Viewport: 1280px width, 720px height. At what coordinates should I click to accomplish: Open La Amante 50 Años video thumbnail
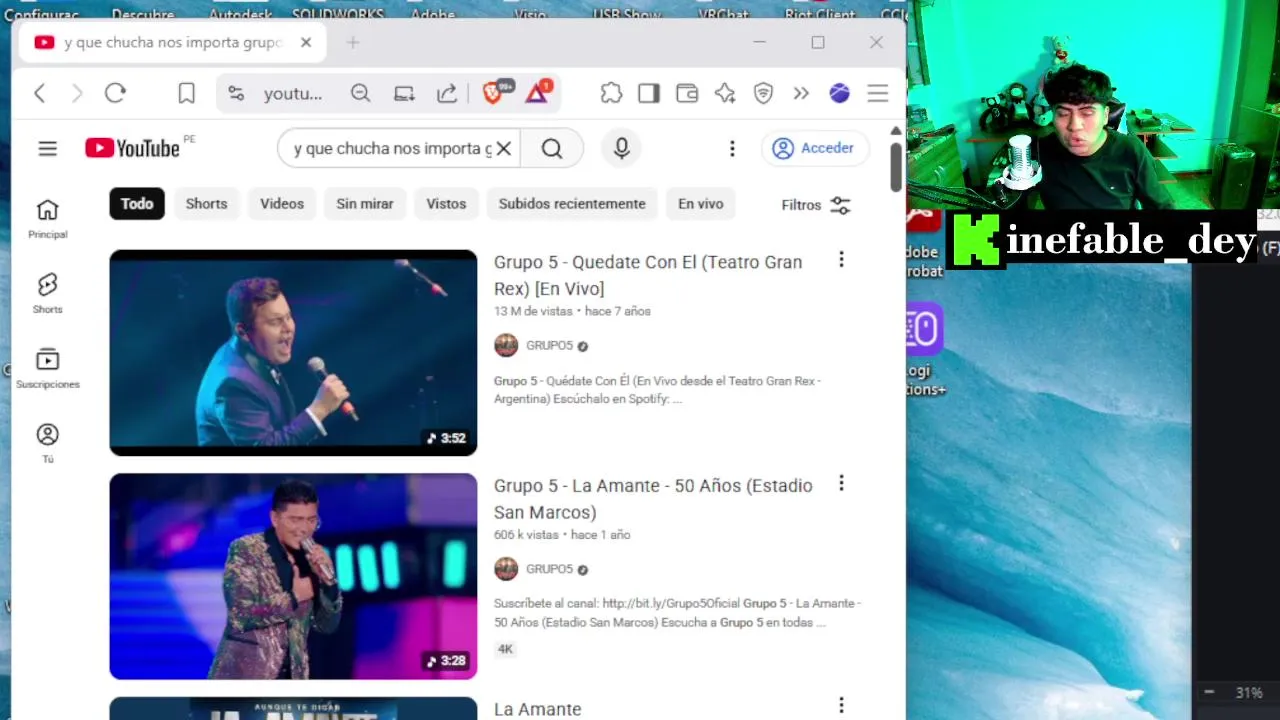click(293, 576)
